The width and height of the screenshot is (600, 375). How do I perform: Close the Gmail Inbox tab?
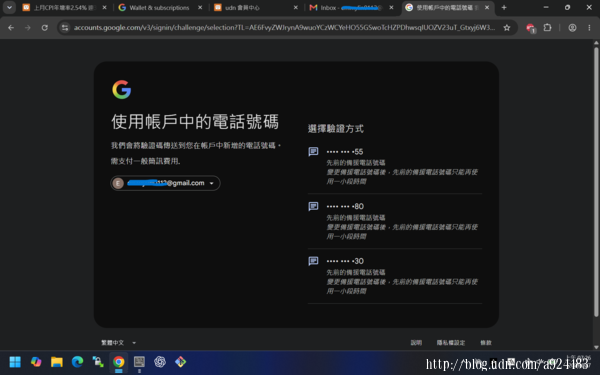[391, 8]
